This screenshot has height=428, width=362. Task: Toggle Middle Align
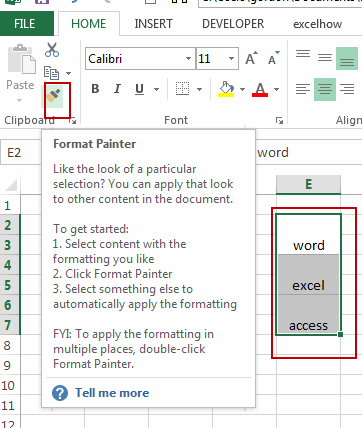pyautogui.click(x=325, y=58)
